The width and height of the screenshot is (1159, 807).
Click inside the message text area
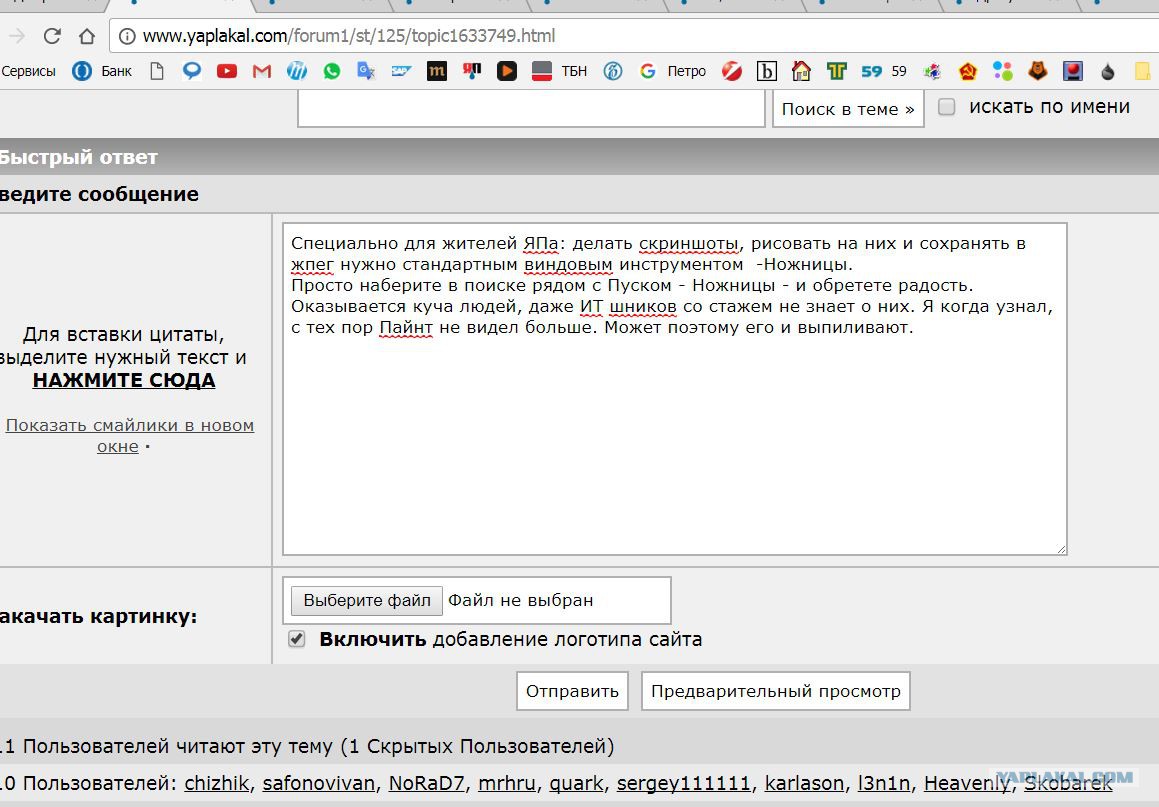[674, 389]
